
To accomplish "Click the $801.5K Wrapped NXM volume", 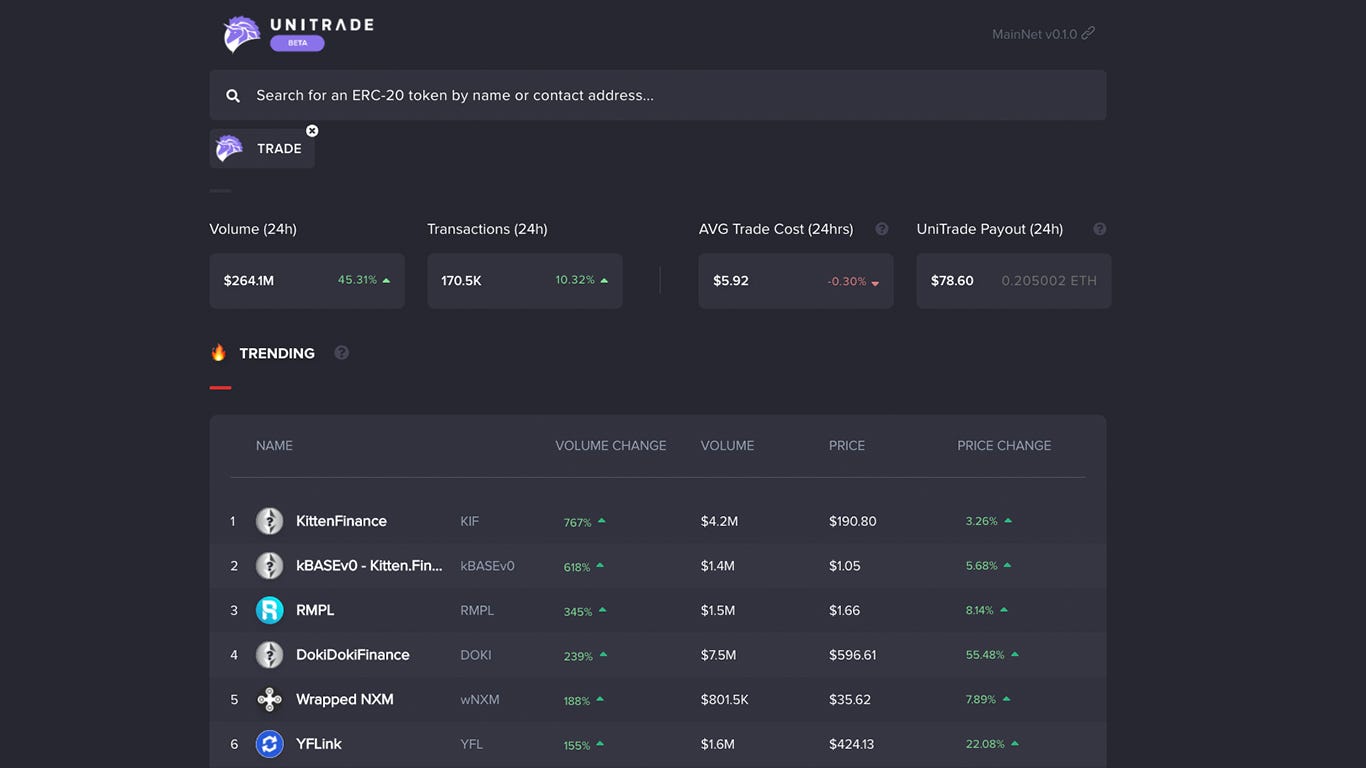I will pyautogui.click(x=725, y=700).
